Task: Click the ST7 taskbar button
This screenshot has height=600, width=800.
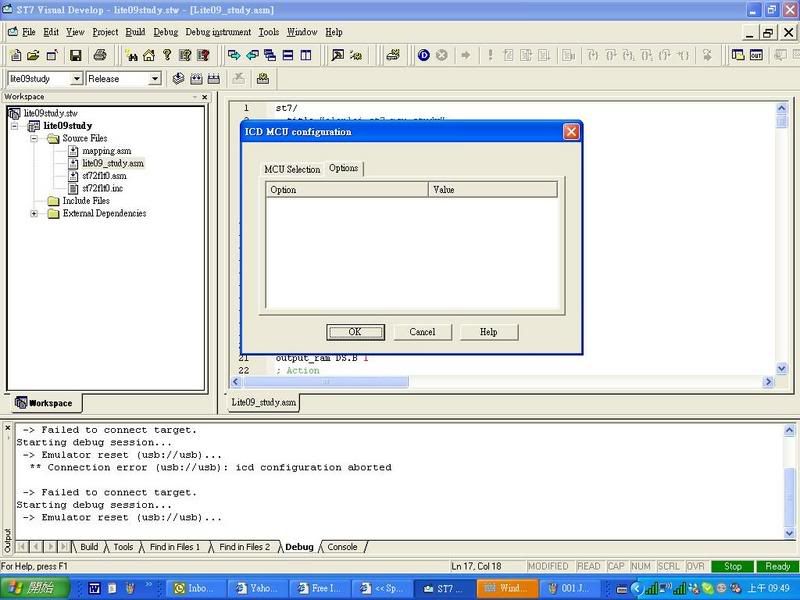Action: coord(443,588)
